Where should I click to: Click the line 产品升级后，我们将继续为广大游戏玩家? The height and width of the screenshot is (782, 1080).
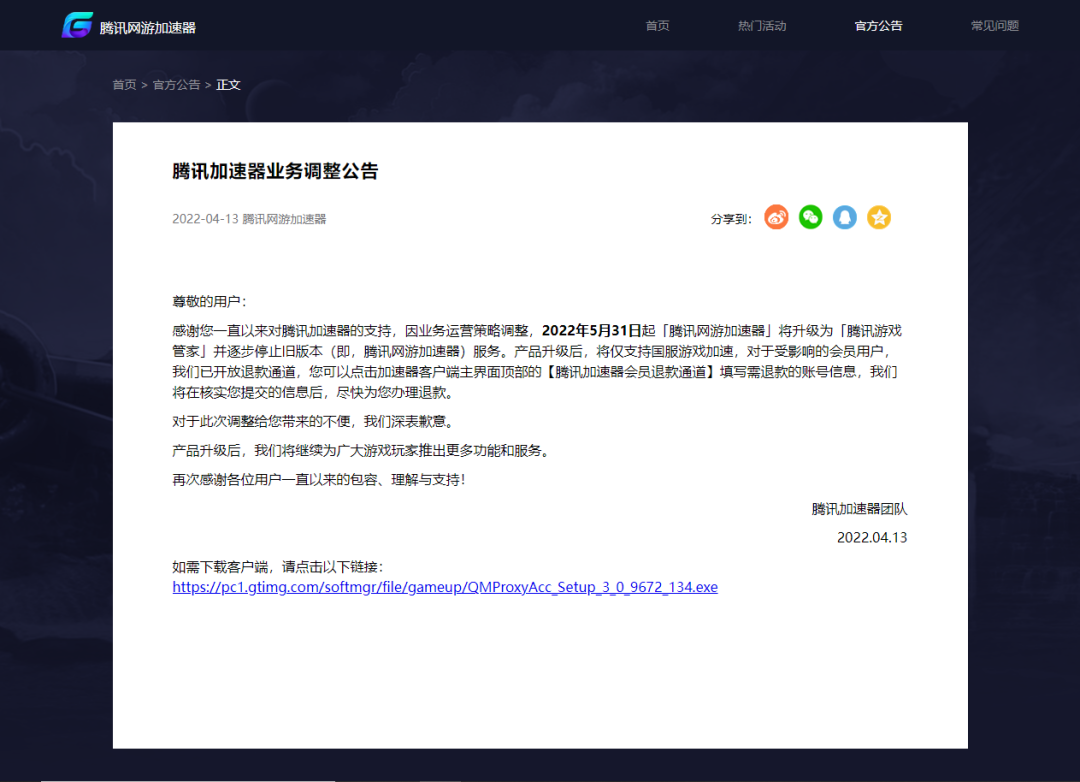[x=361, y=451]
